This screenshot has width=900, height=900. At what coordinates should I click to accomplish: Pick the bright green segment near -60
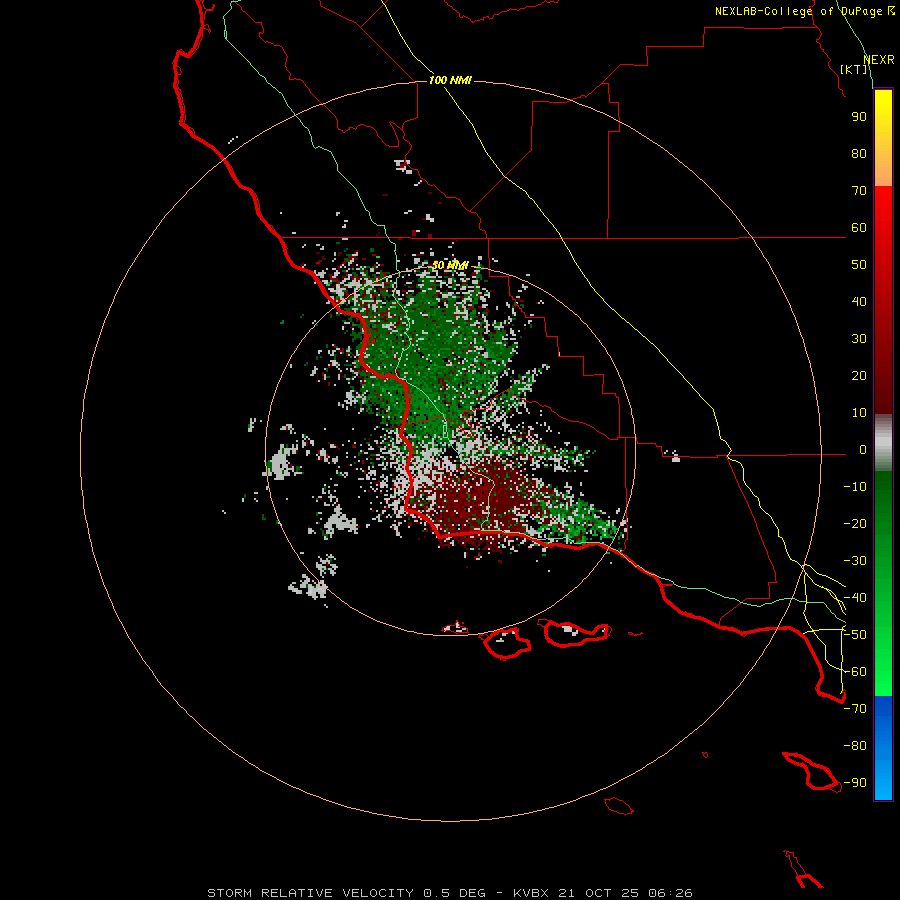[883, 672]
